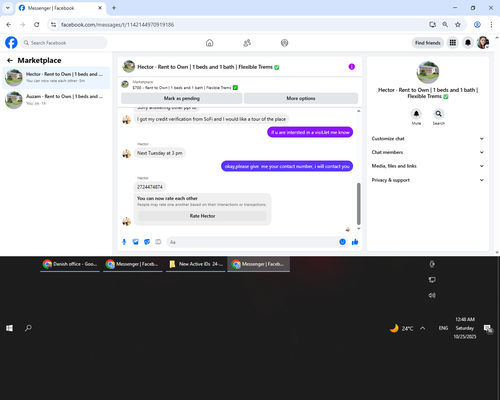
Task: Focus the Search Facebook field
Action: pyautogui.click(x=64, y=43)
